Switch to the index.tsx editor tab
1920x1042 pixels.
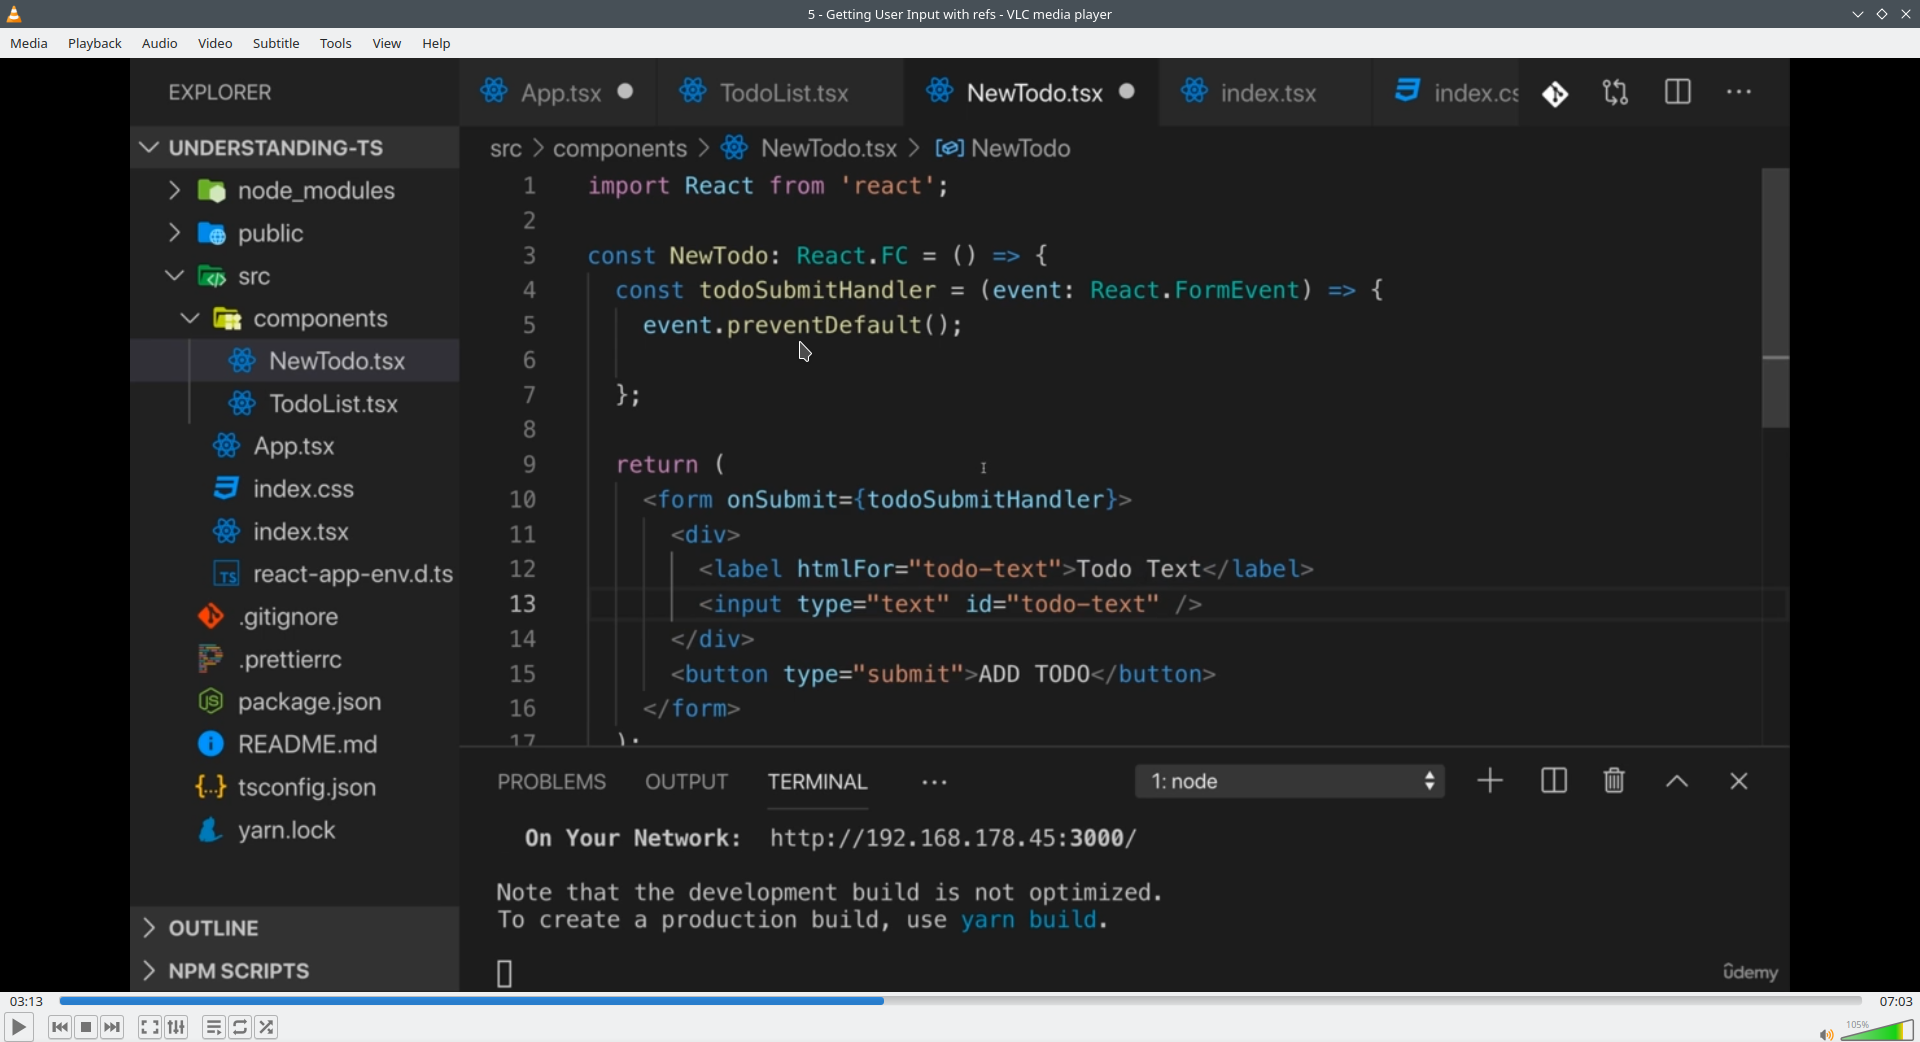[1265, 92]
